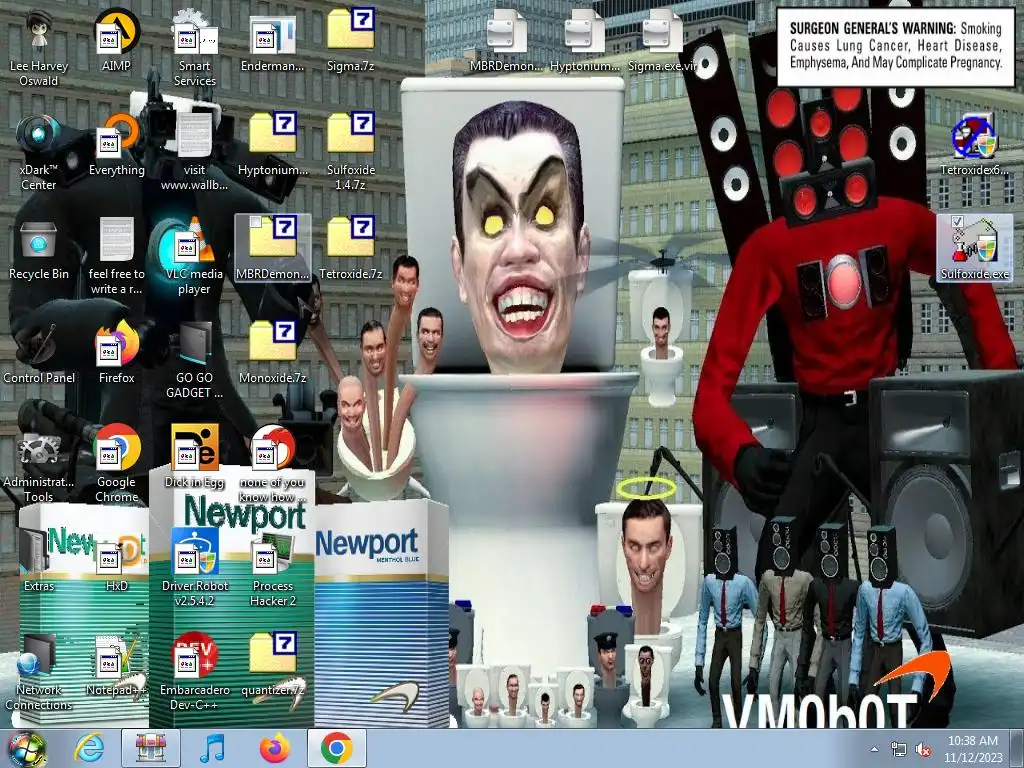This screenshot has height=768, width=1024.
Task: Select the Sigma.exe.vir file
Action: point(662,40)
